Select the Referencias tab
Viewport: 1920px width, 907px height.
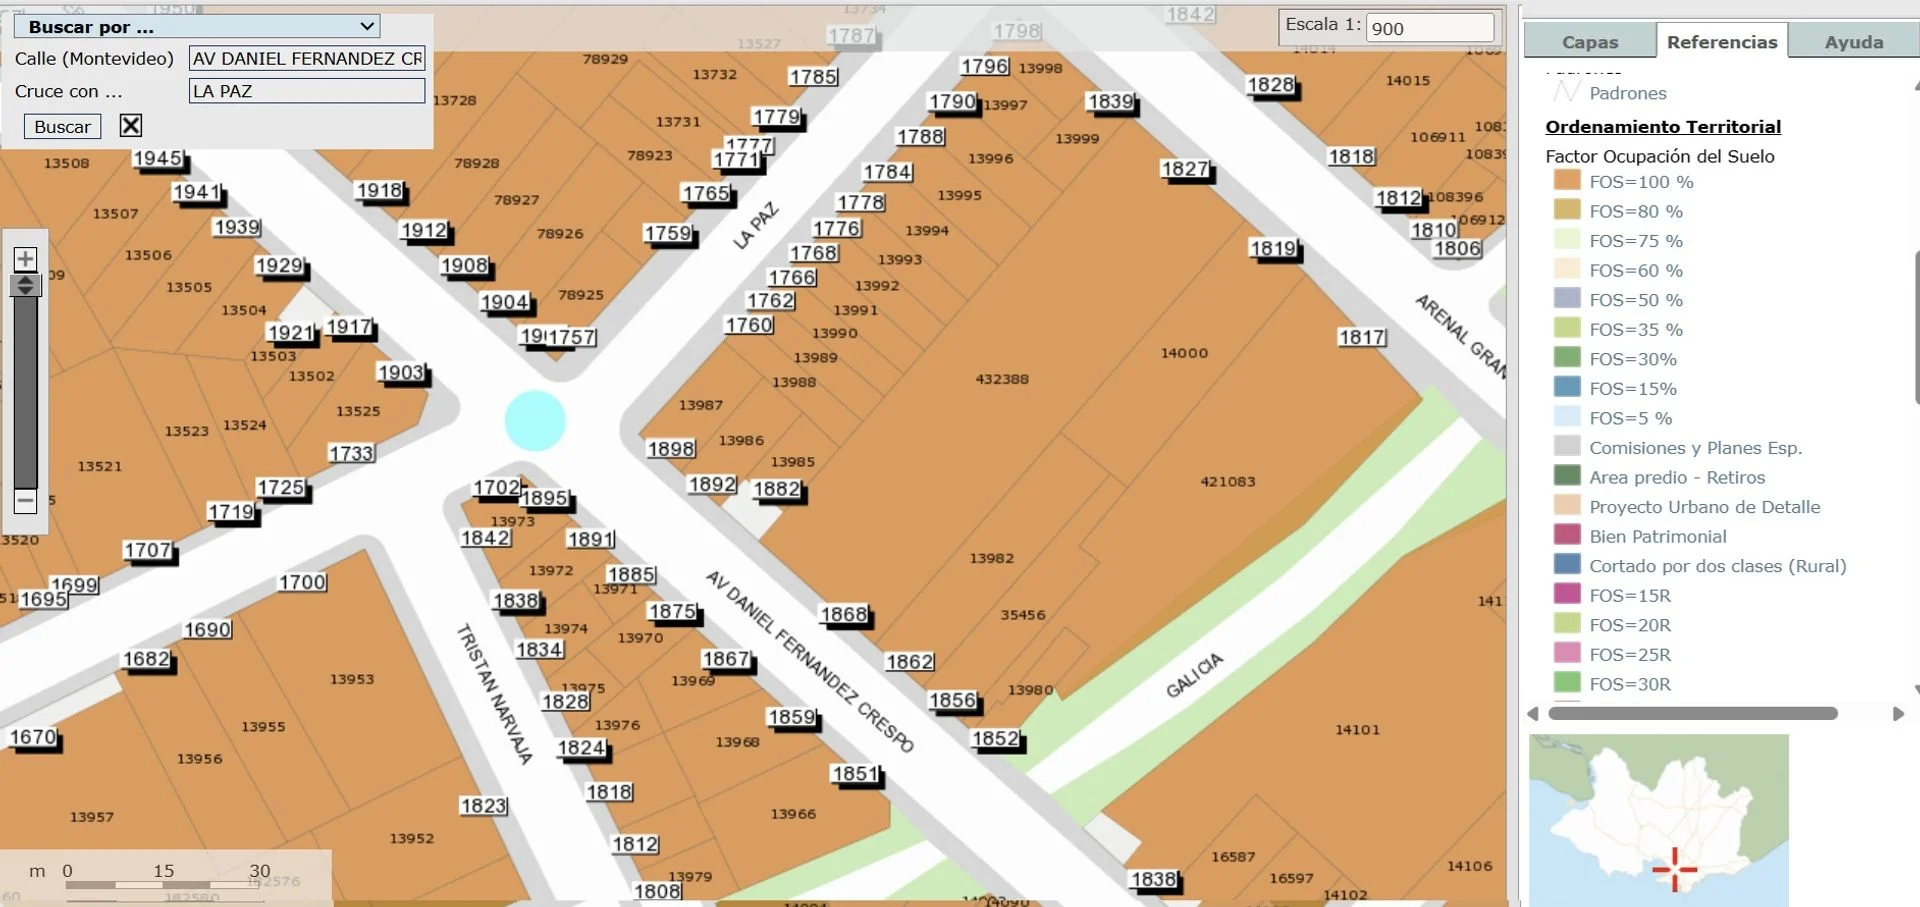coord(1721,42)
